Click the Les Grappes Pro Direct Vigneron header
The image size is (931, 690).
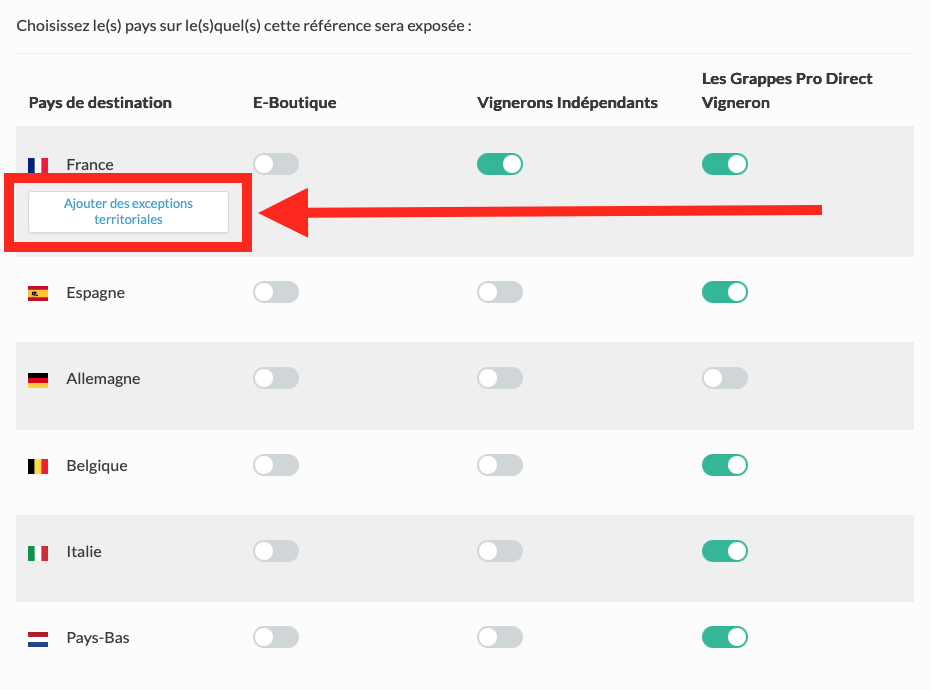(787, 90)
